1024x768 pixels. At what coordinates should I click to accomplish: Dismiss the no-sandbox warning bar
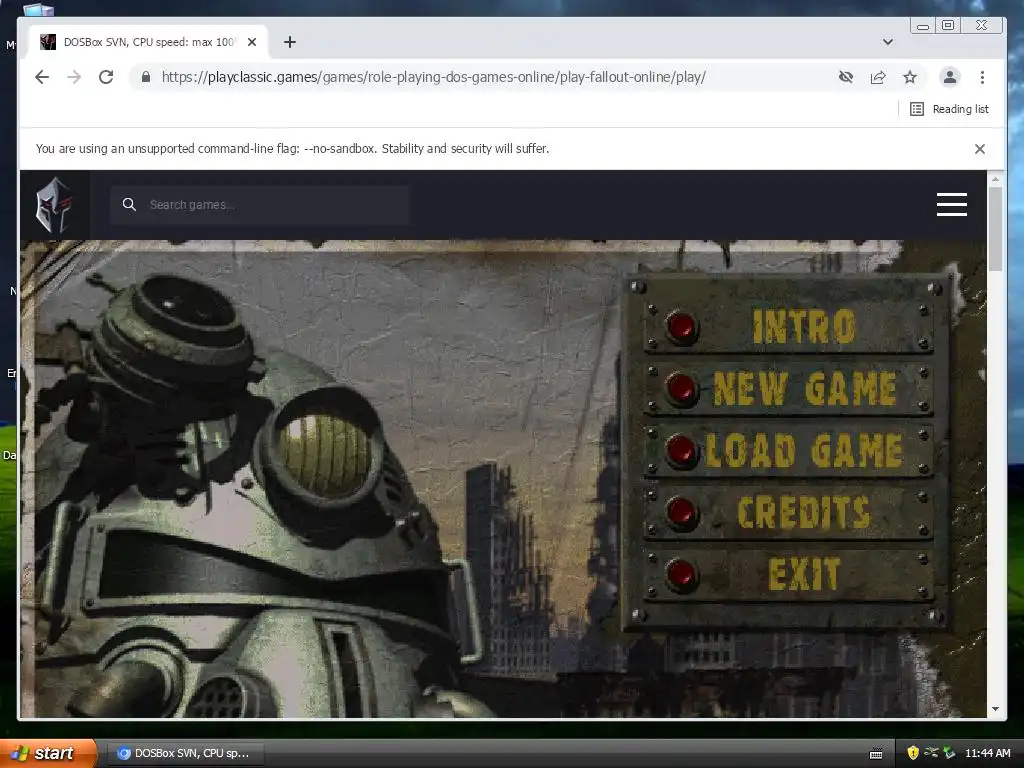coord(980,149)
